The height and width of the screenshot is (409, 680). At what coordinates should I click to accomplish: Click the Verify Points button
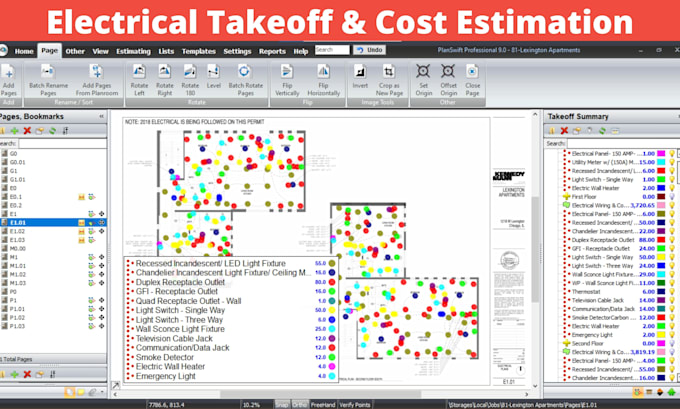354,403
